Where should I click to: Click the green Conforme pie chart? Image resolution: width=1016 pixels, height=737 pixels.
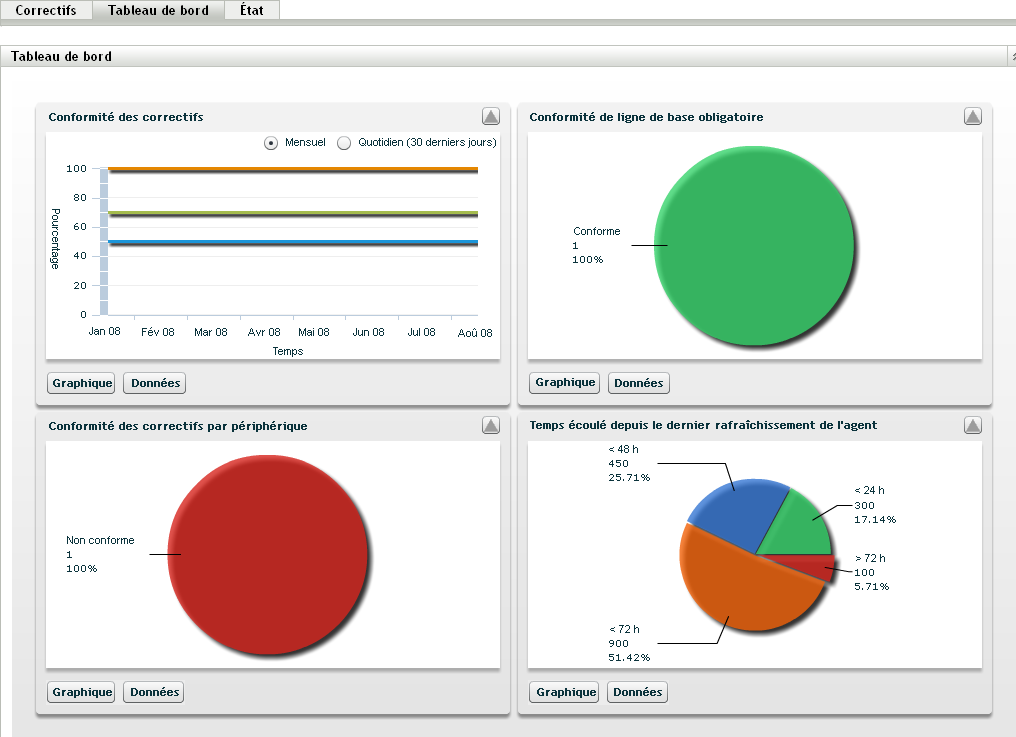coord(754,246)
